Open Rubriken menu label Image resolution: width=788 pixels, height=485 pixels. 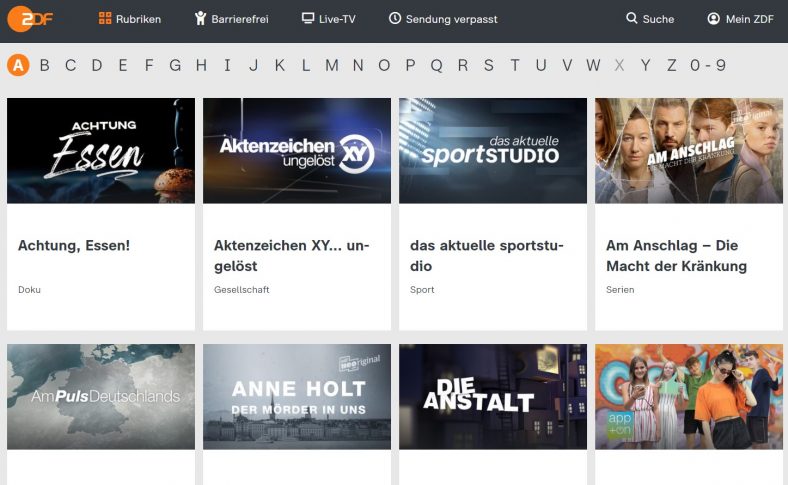(x=138, y=19)
